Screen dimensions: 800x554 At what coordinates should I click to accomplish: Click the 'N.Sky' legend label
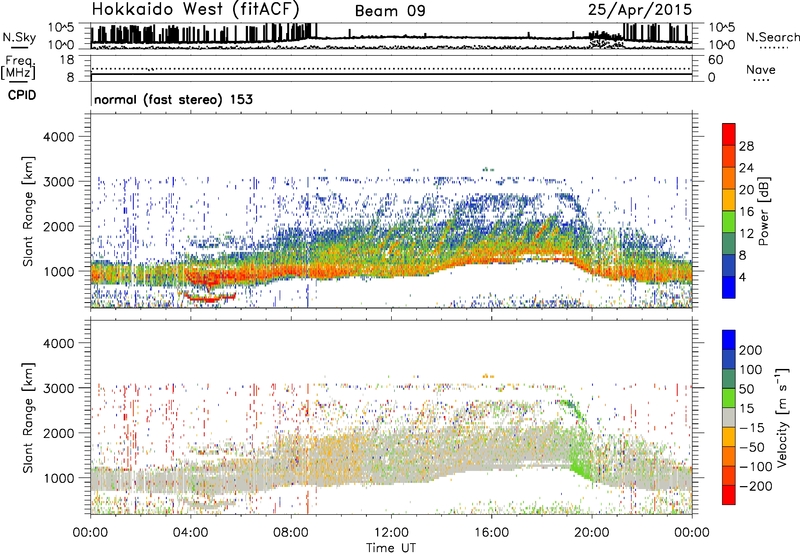click(x=19, y=37)
